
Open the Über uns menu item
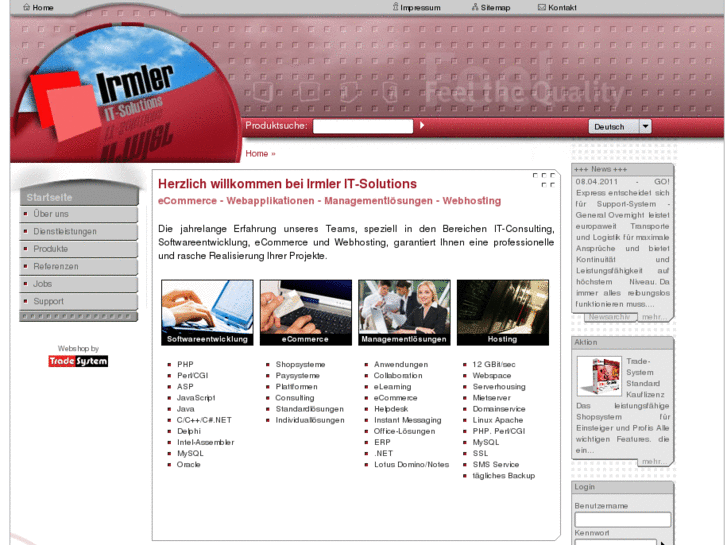79,214
